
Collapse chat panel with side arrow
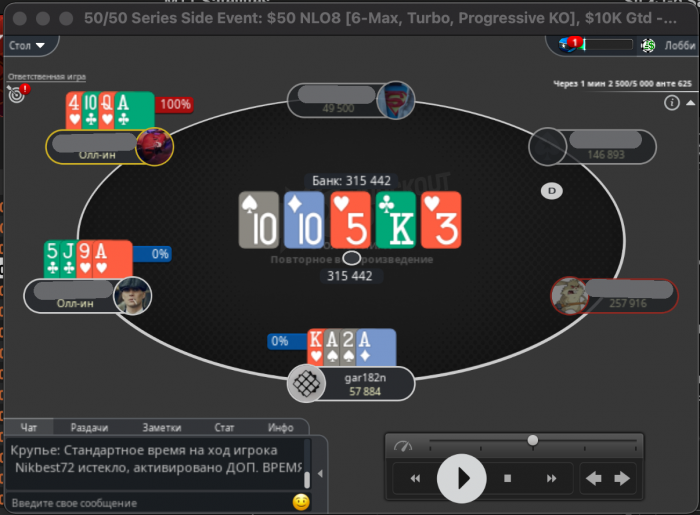click(x=320, y=473)
